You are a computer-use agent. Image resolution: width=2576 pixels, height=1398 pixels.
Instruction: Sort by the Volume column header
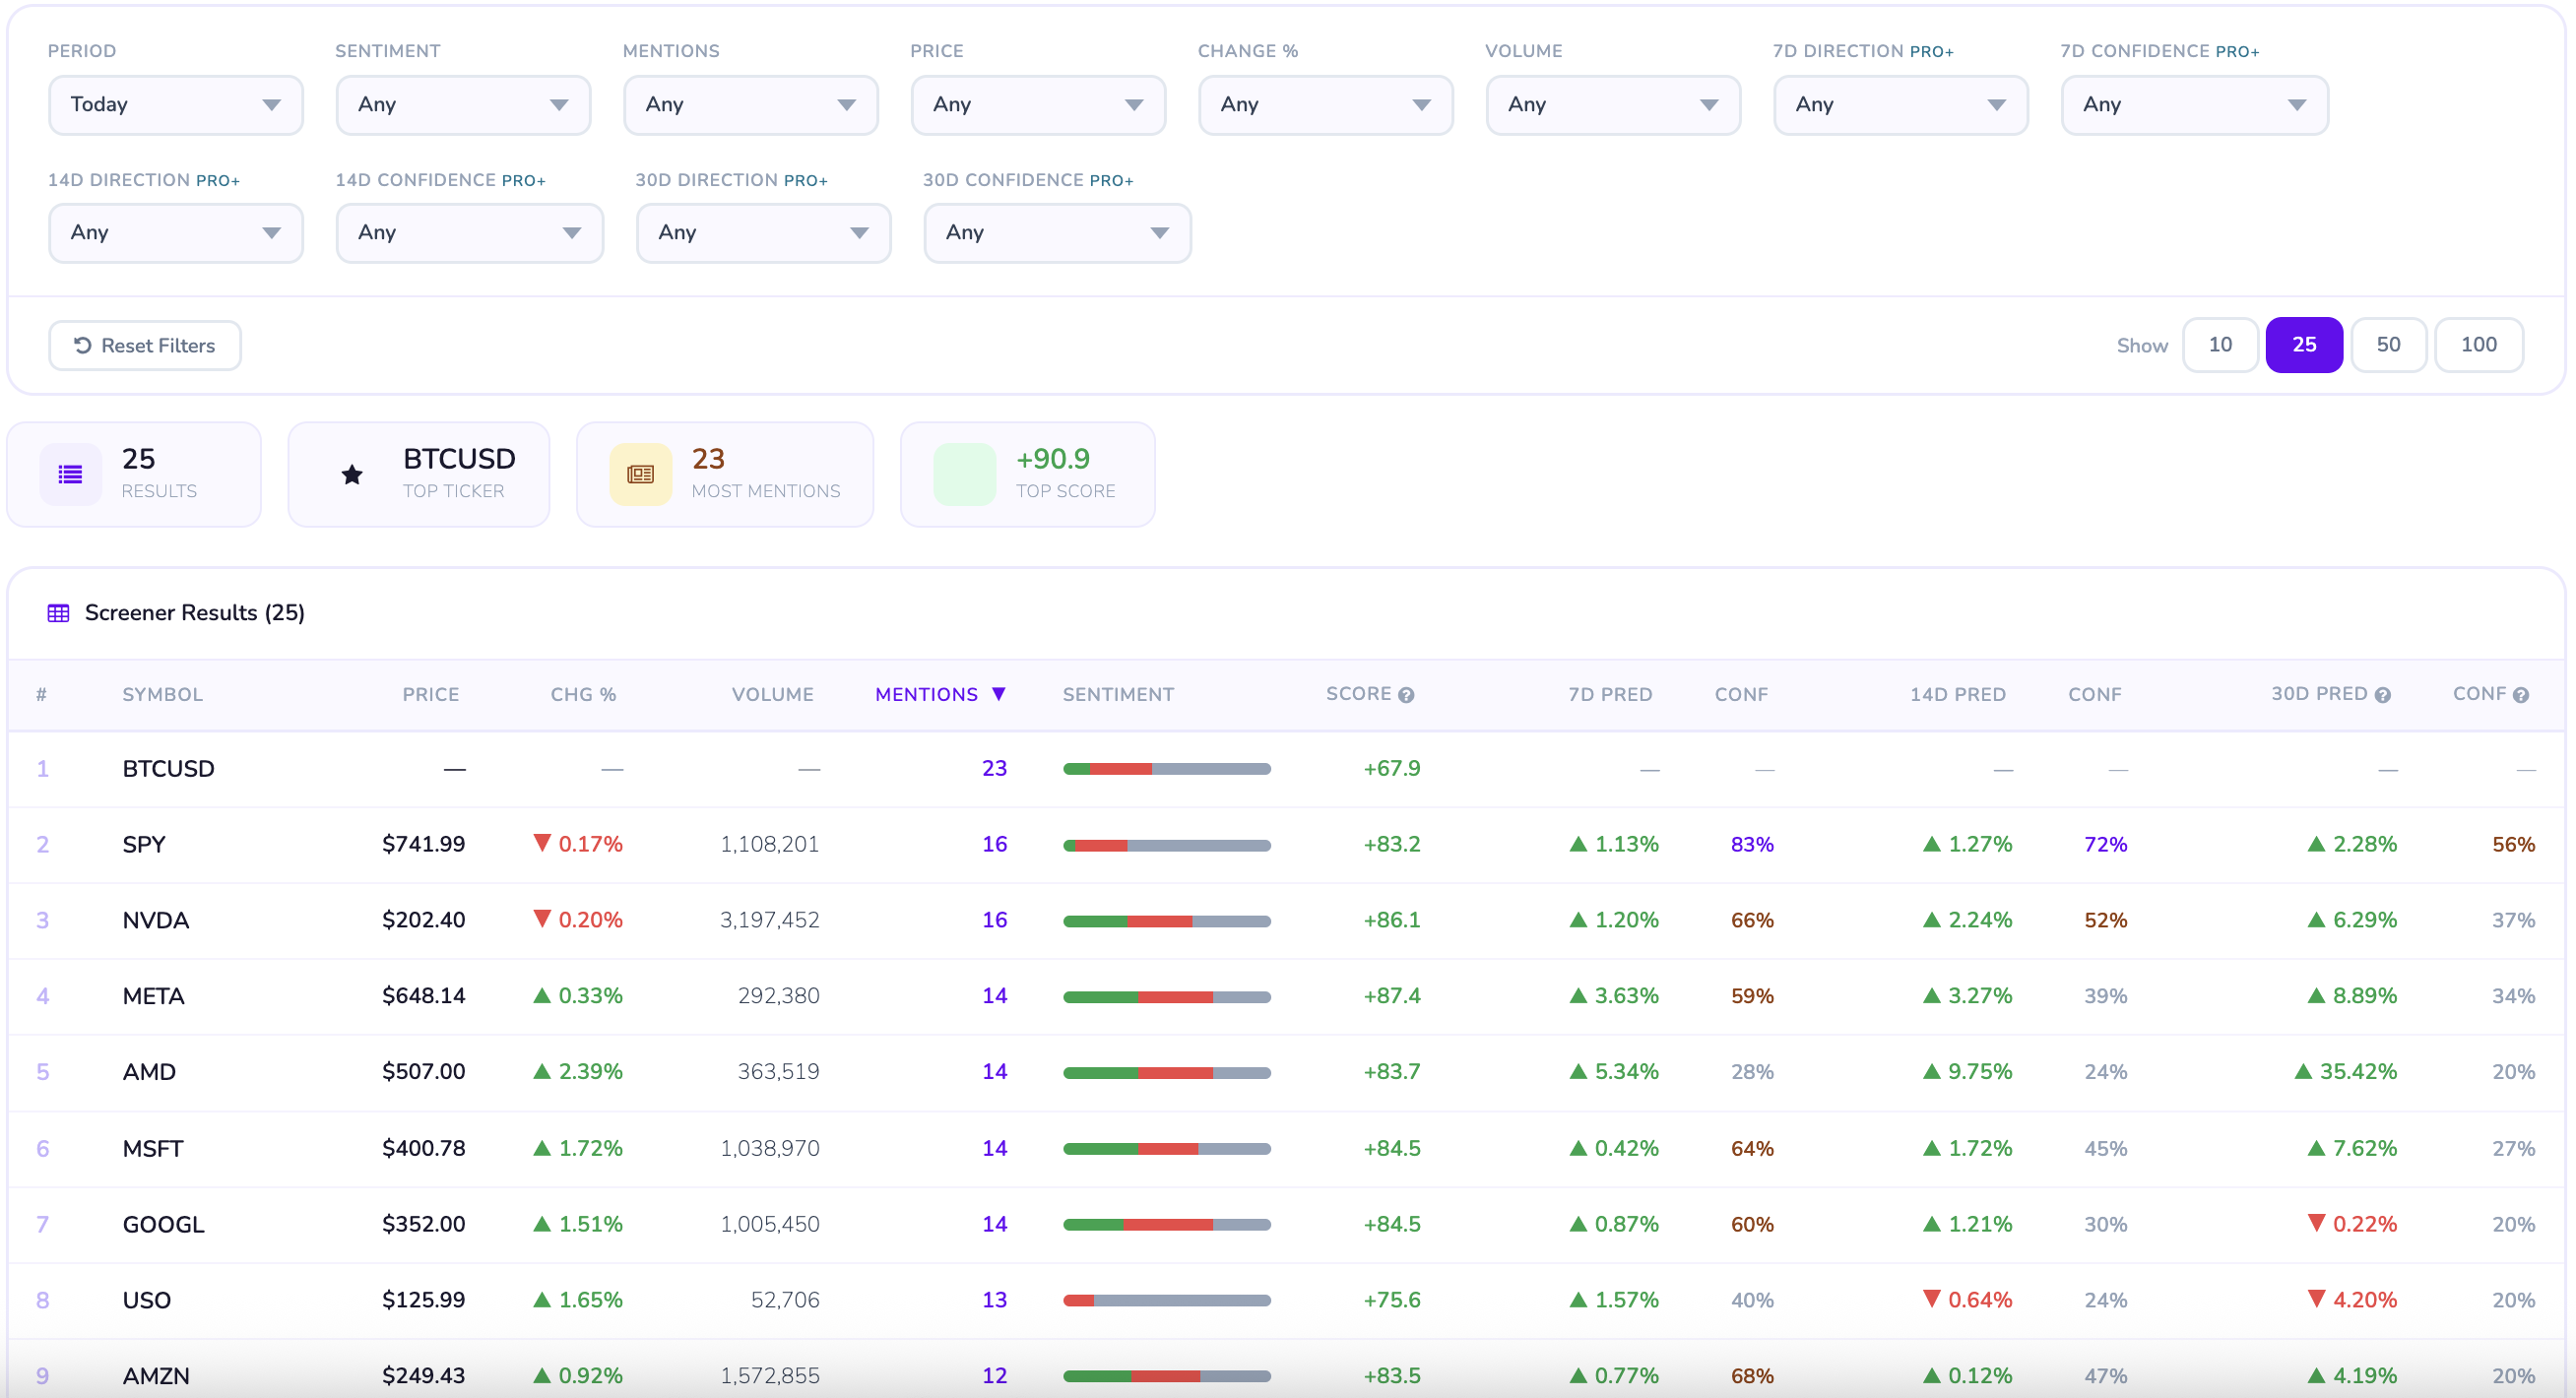tap(772, 695)
